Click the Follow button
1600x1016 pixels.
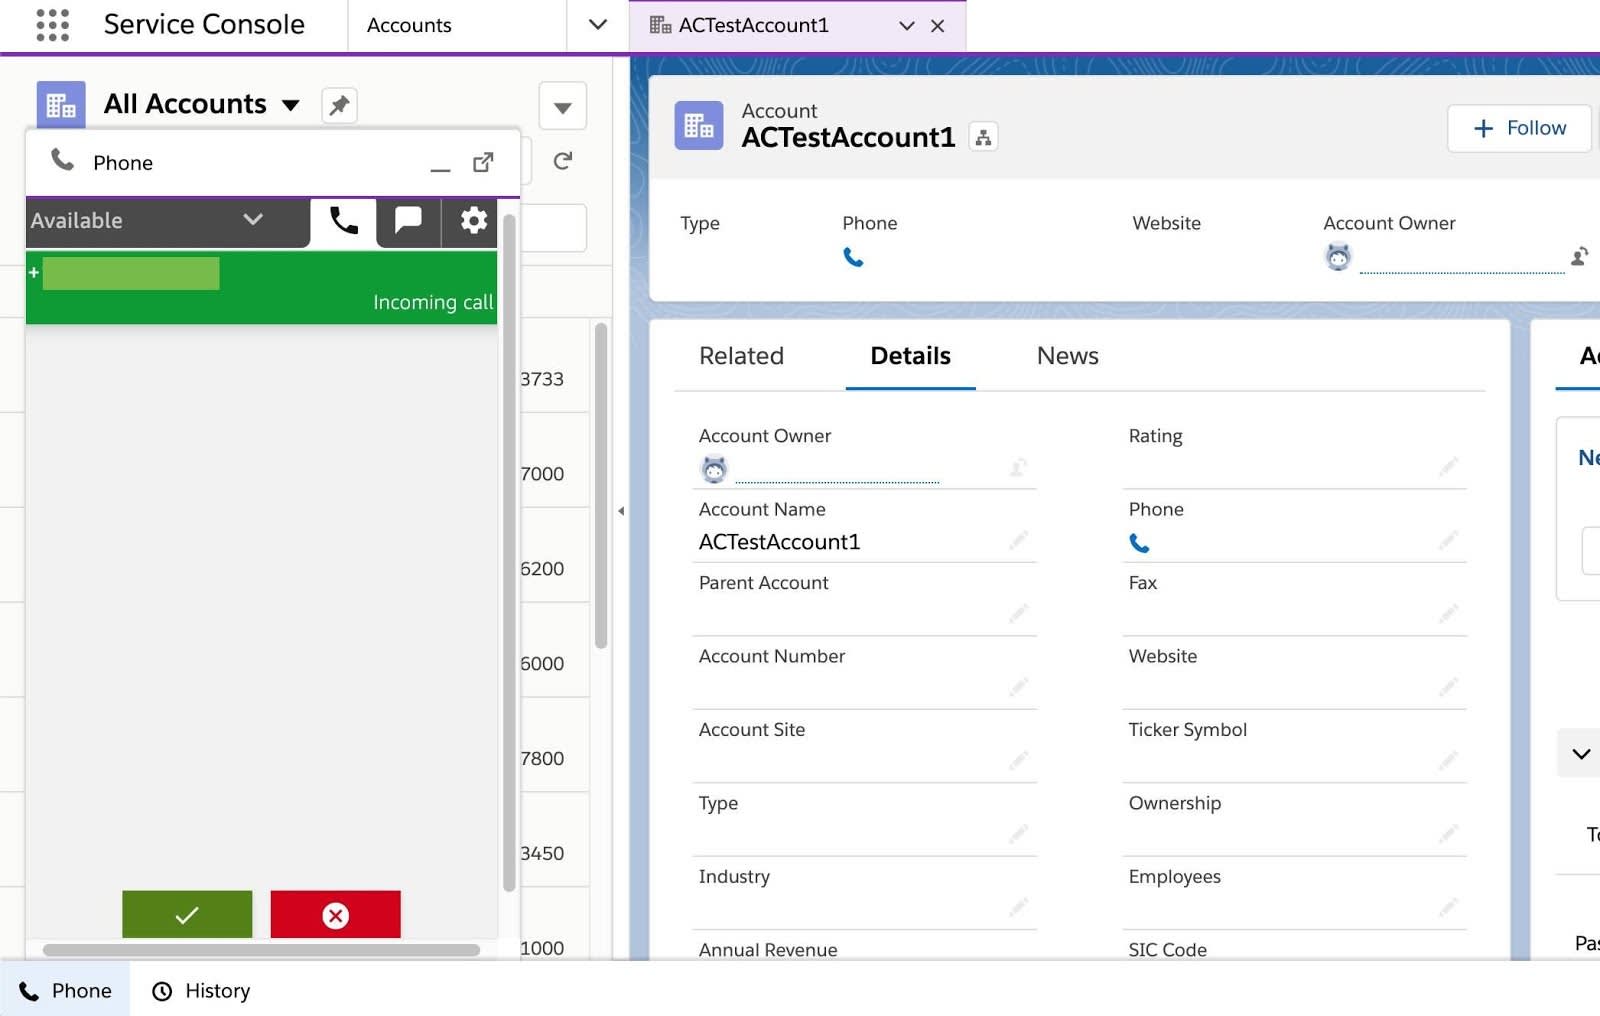[x=1519, y=128]
